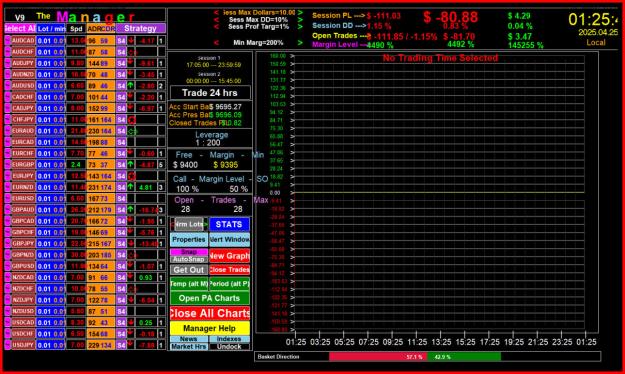Click the red down arrow in CADCHF row
This screenshot has height=374, width=625.
click(131, 97)
